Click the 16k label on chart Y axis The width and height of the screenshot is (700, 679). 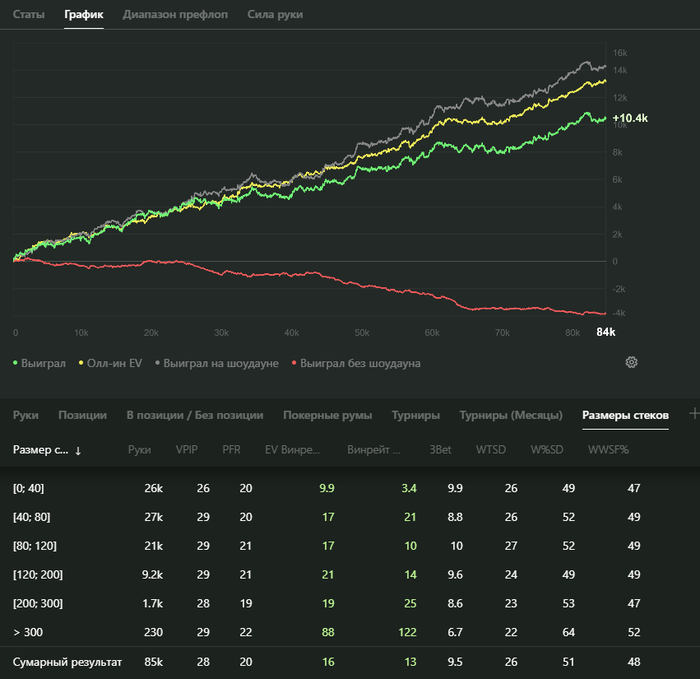click(x=620, y=53)
